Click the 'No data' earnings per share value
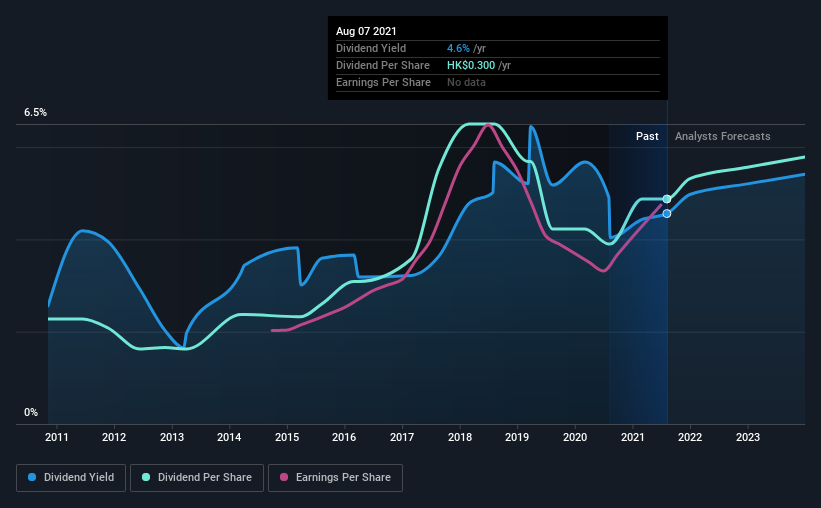The height and width of the screenshot is (508, 821). [x=466, y=82]
